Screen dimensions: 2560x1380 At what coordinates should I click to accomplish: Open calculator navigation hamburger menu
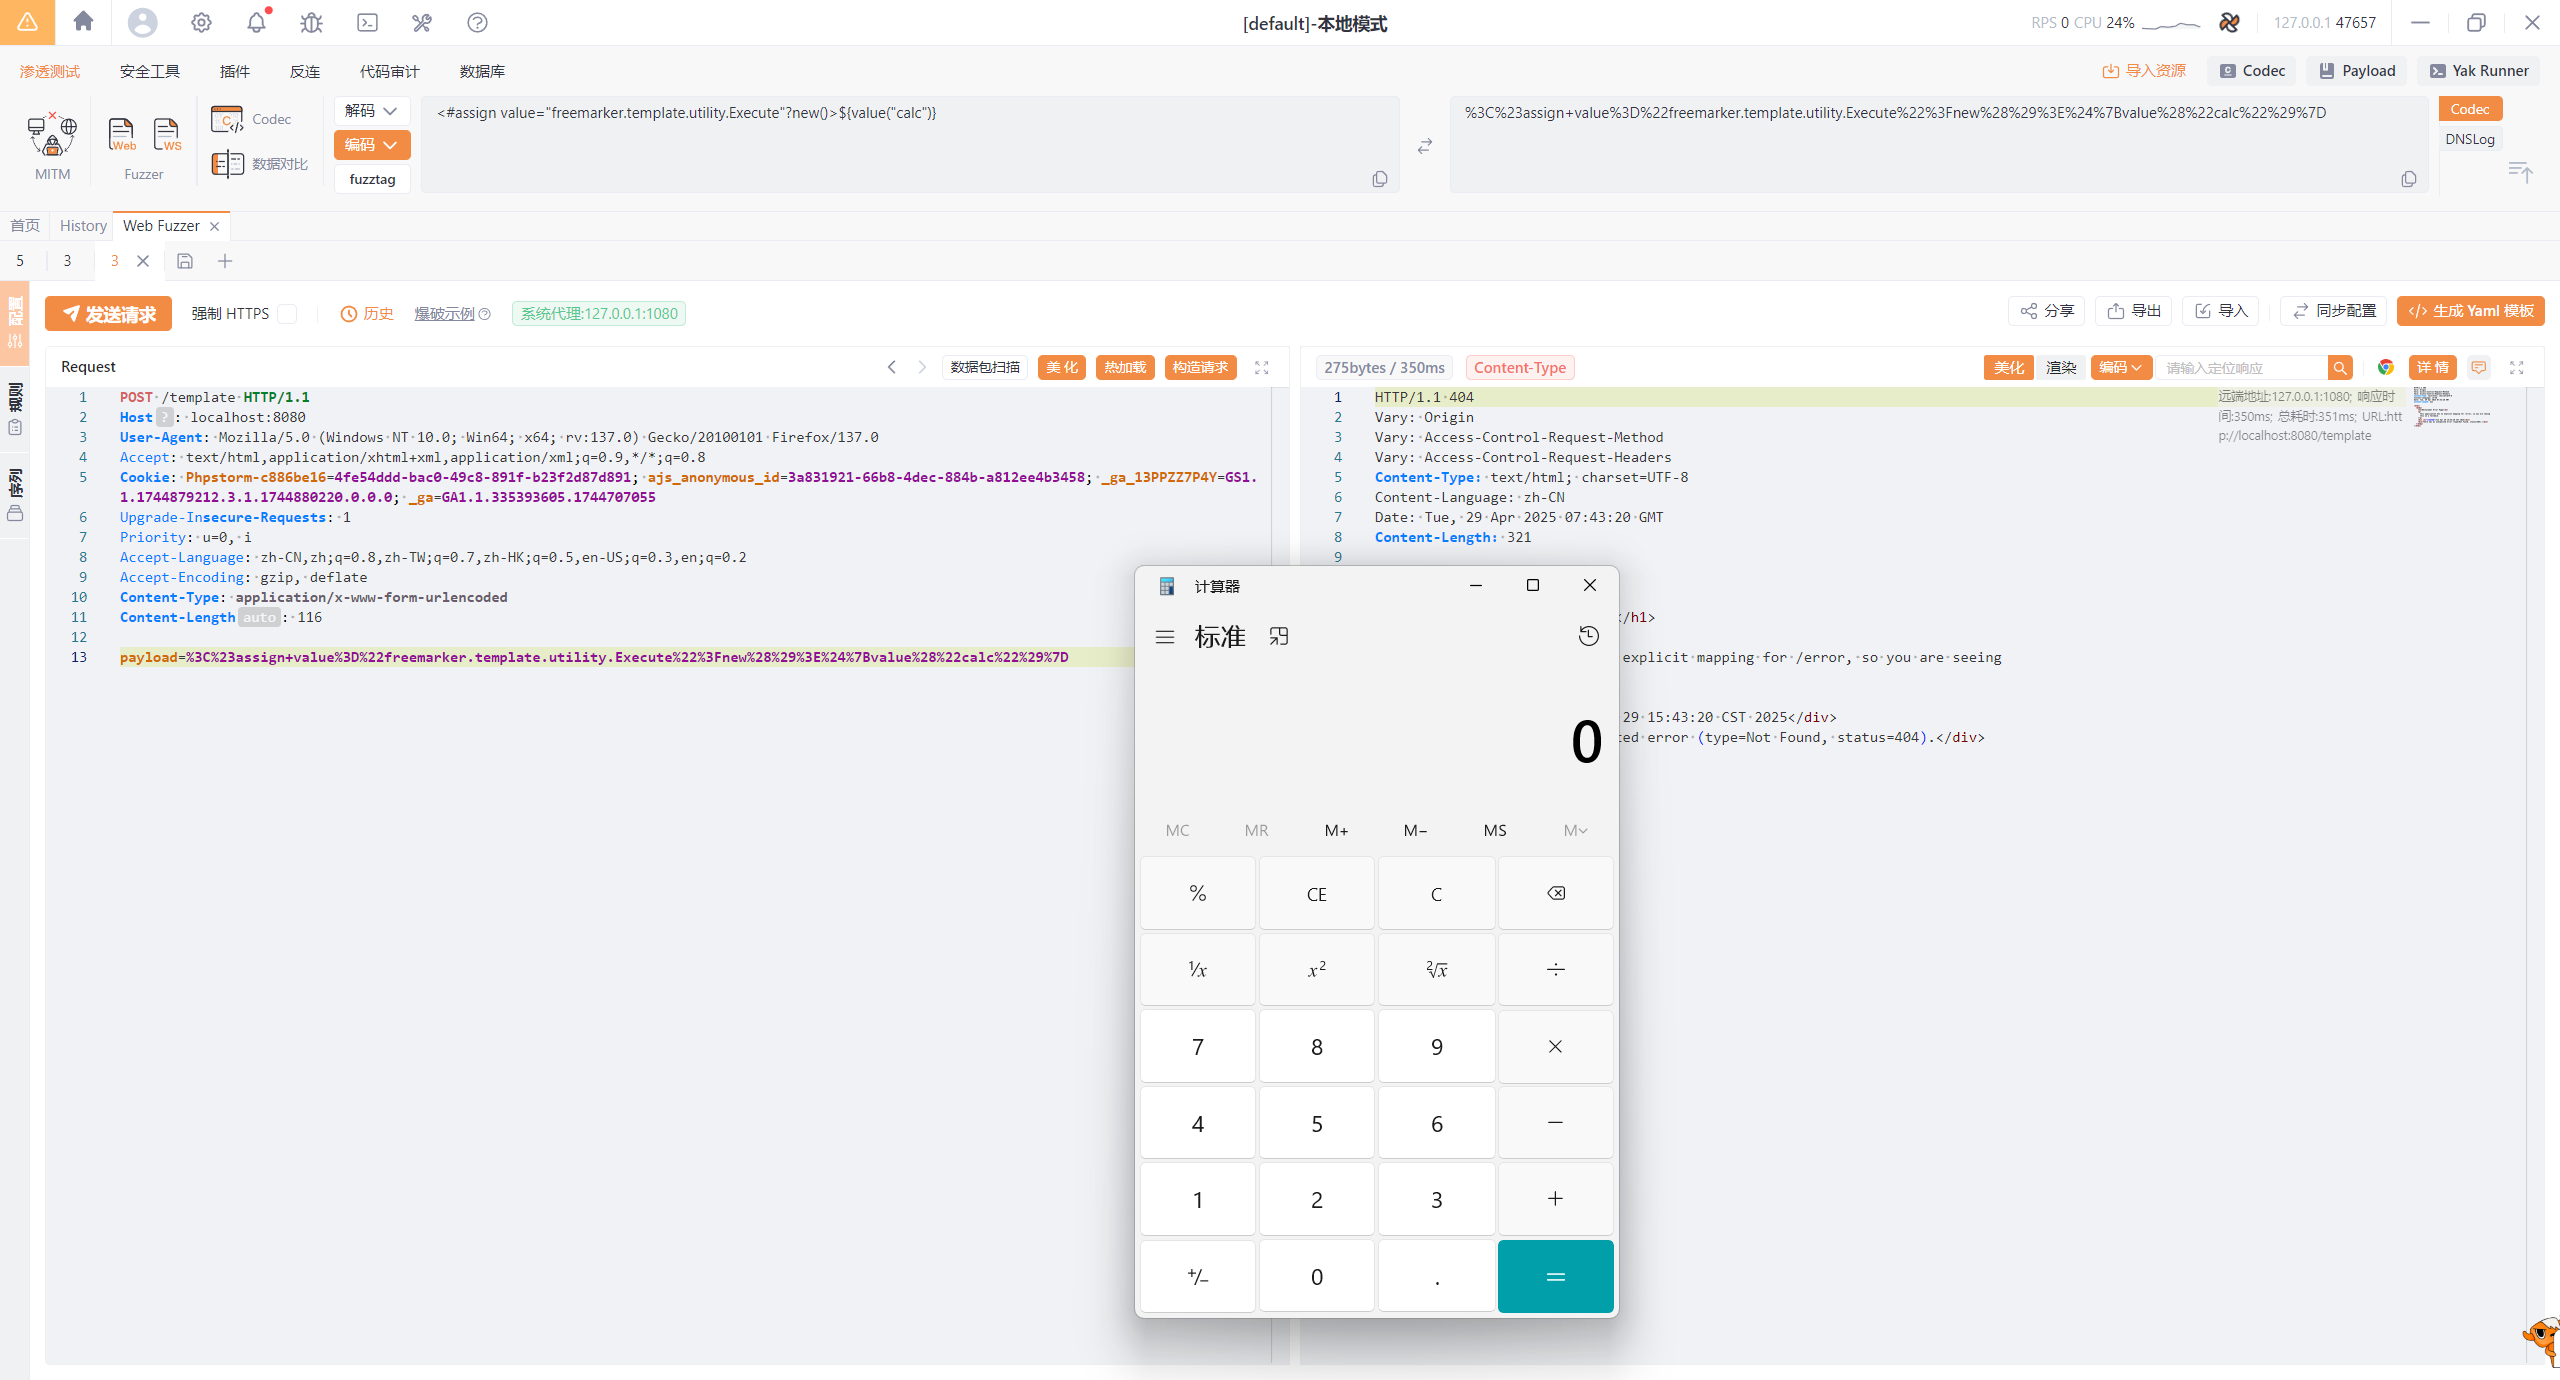tap(1165, 637)
